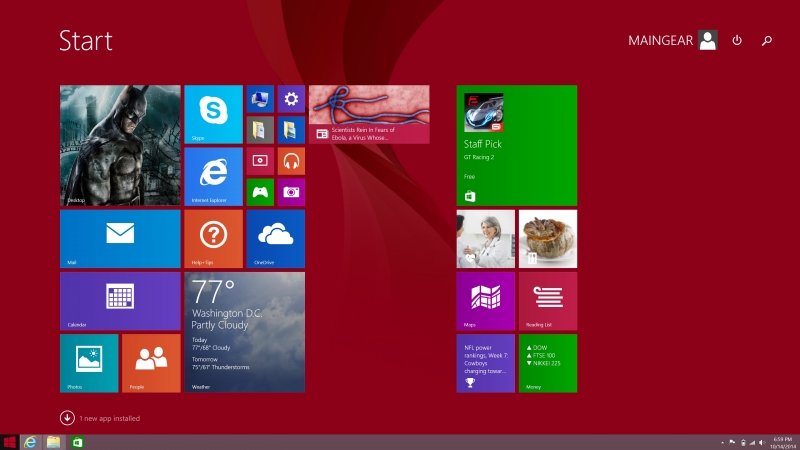
Task: Open the Food & Drink tile
Action: [548, 239]
